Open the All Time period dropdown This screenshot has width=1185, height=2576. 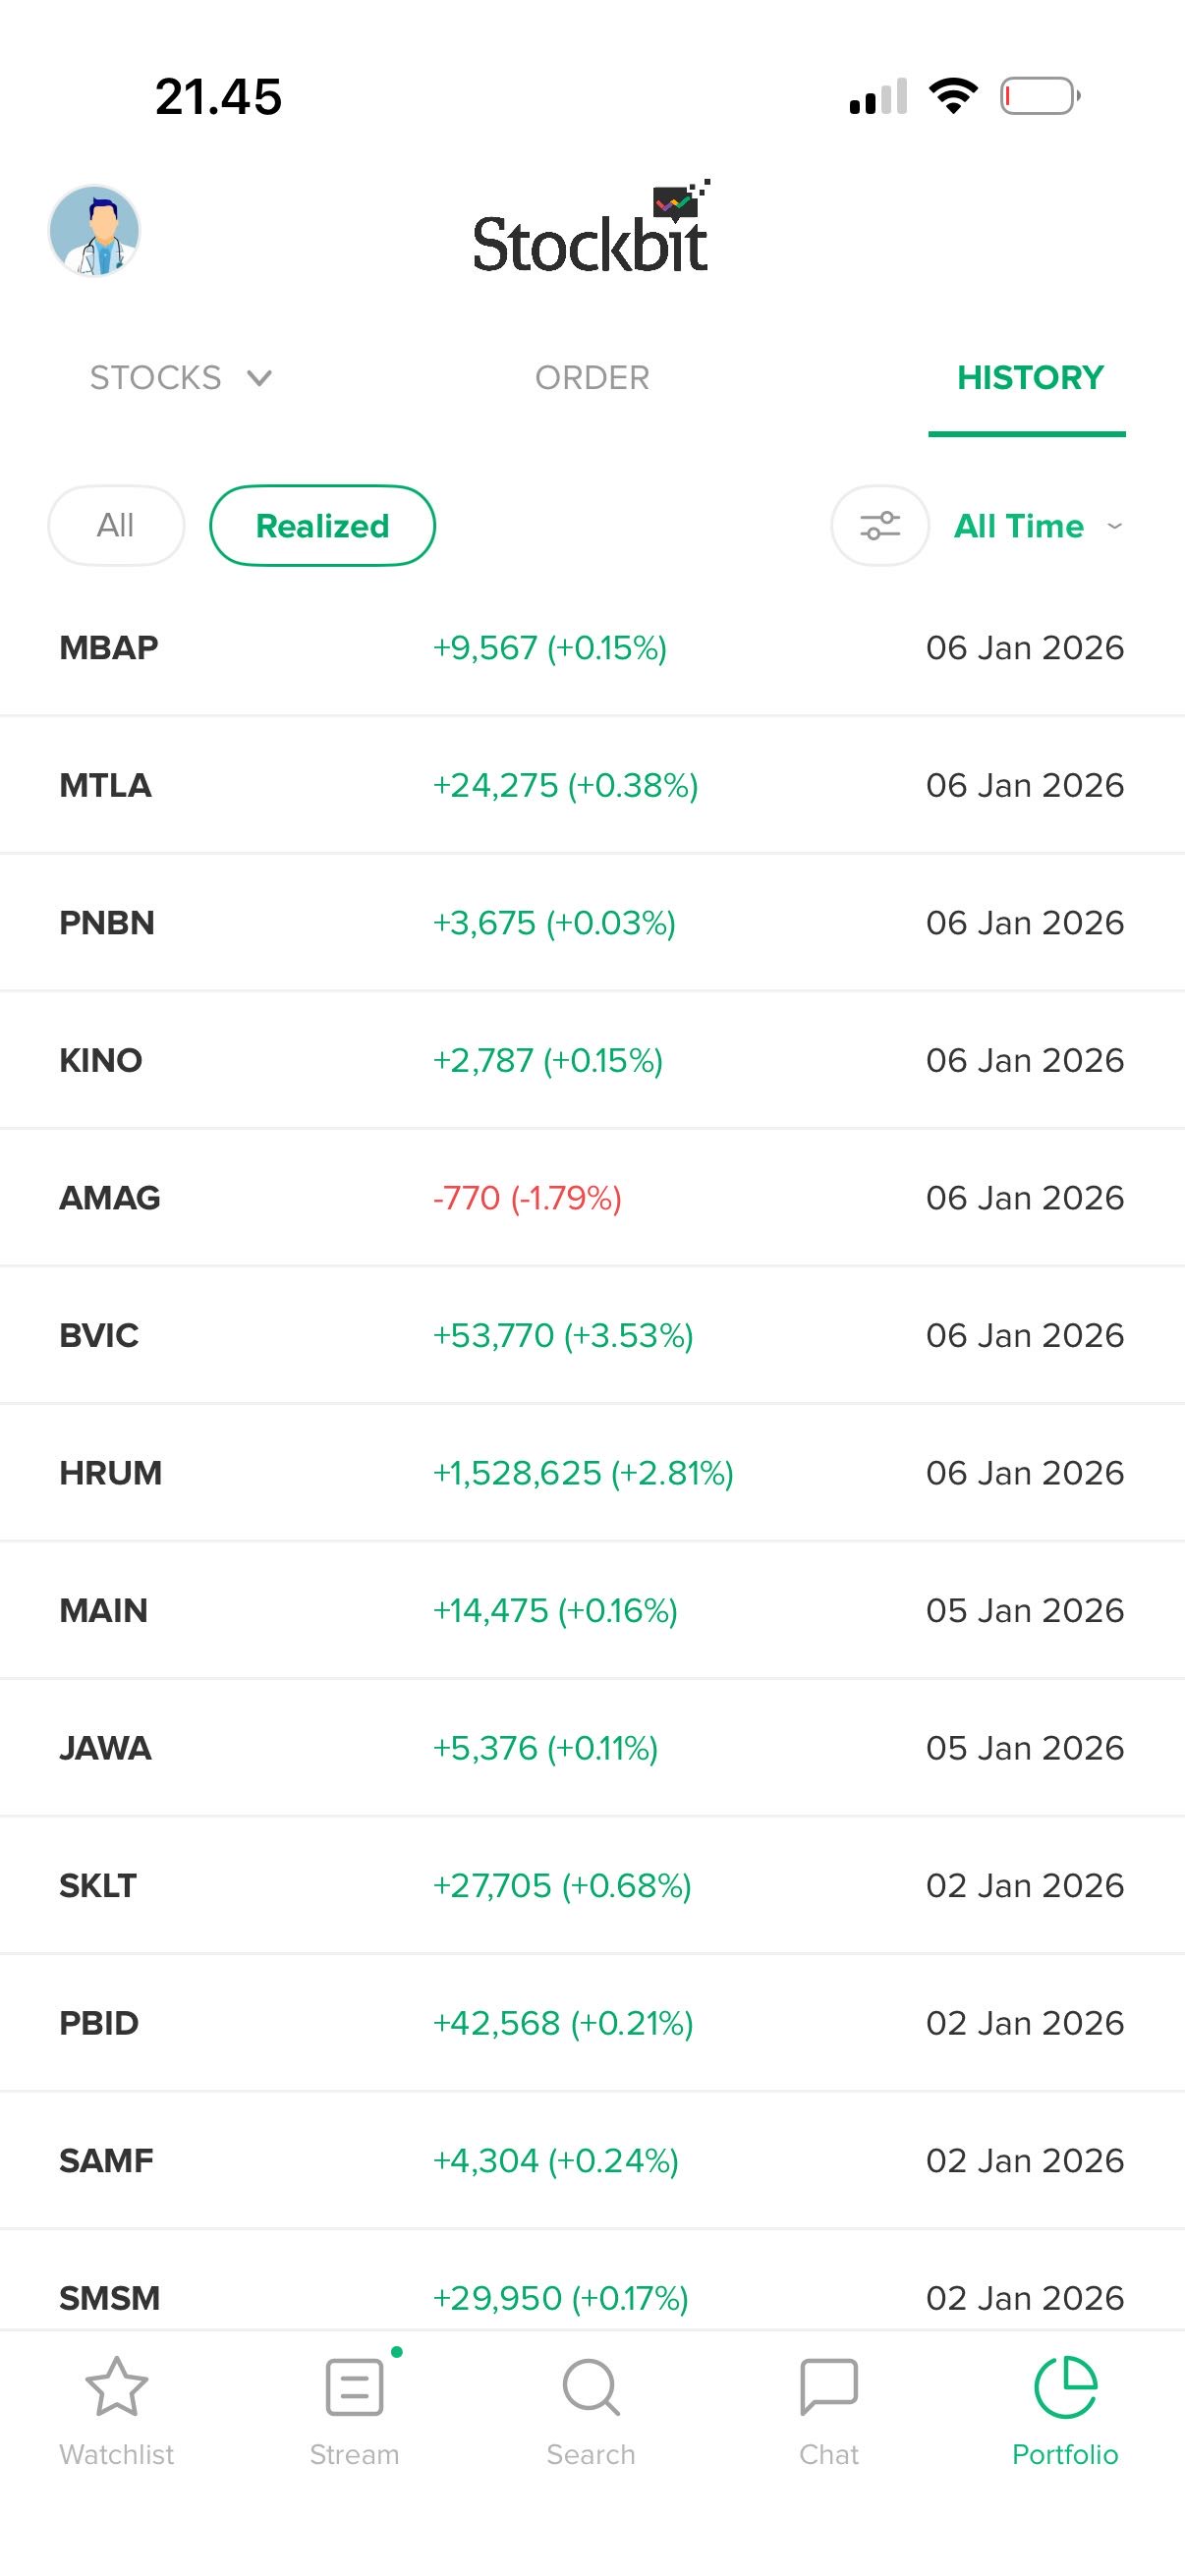tap(1037, 526)
